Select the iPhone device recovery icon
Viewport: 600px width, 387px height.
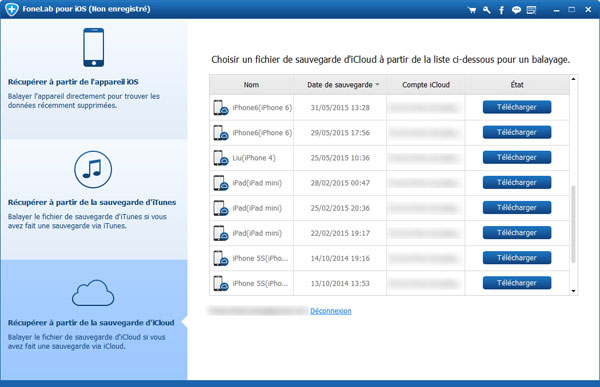pos(94,47)
